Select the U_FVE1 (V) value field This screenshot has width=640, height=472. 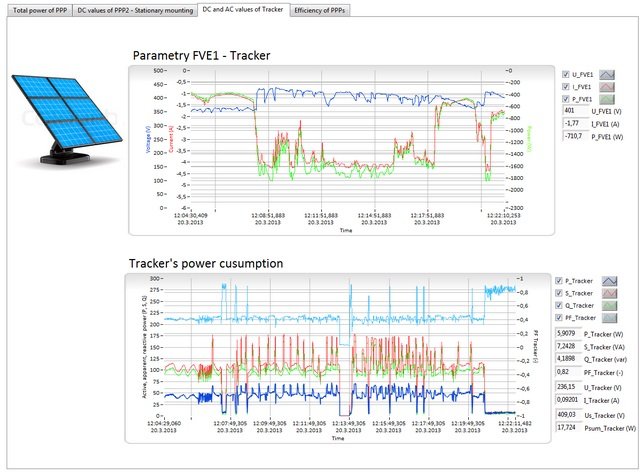coord(576,111)
